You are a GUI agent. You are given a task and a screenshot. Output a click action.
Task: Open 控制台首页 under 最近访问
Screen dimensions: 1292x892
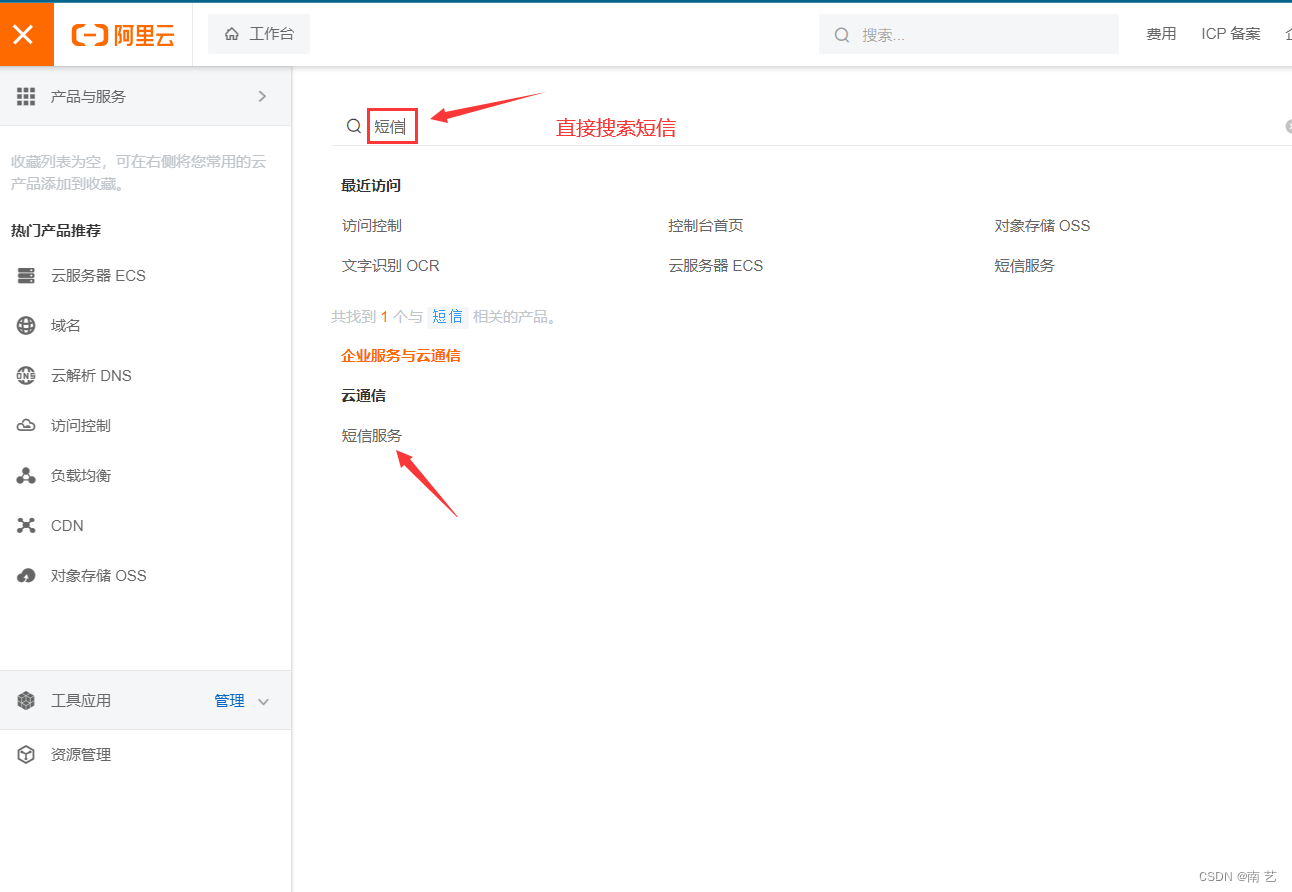(706, 226)
